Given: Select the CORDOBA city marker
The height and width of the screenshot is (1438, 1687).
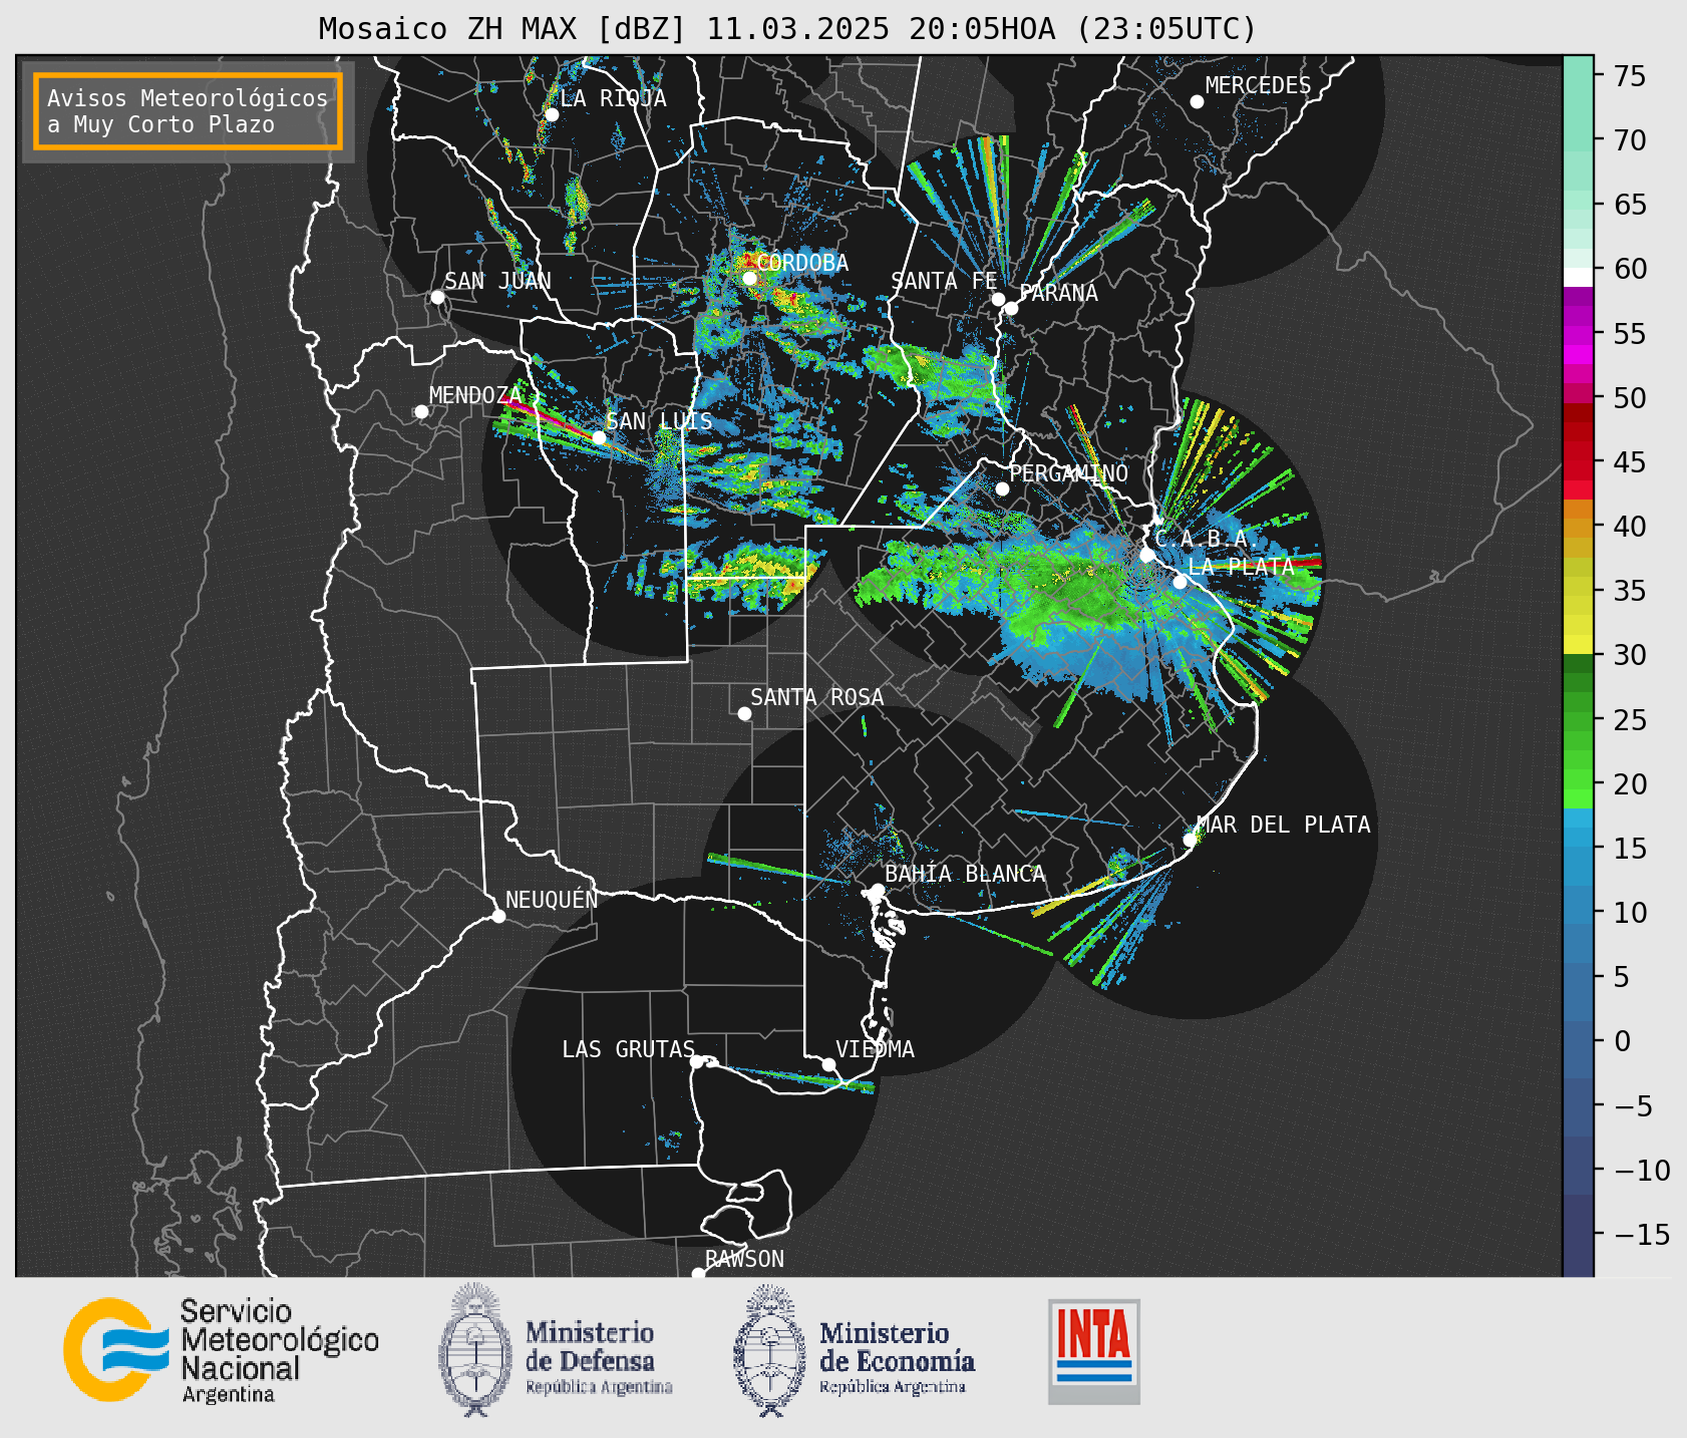Looking at the screenshot, I should tap(749, 278).
